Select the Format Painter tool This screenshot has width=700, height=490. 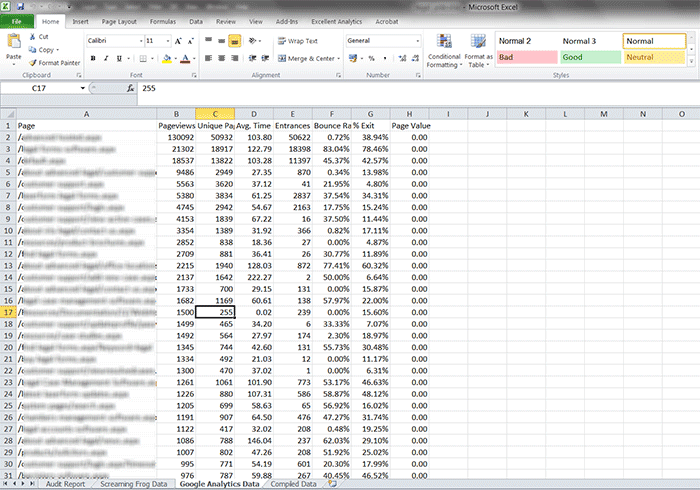pyautogui.click(x=32, y=62)
